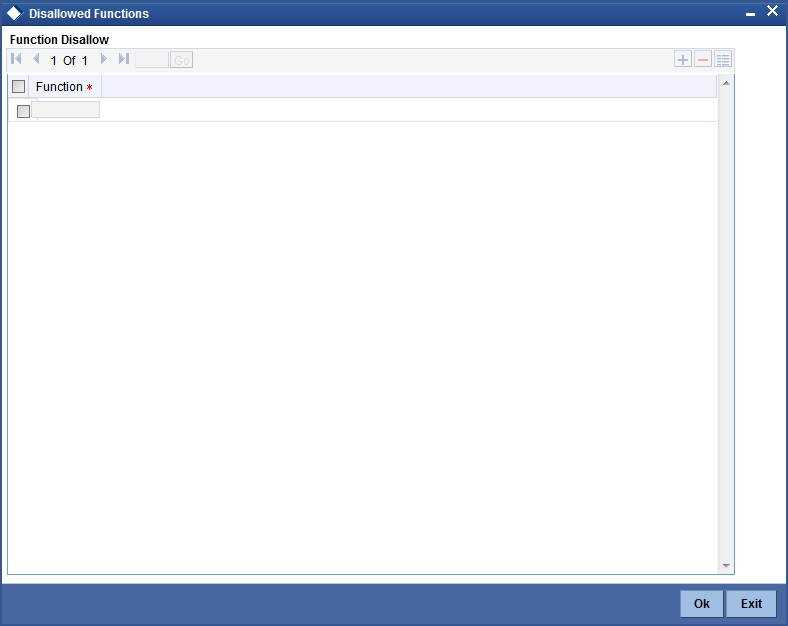The height and width of the screenshot is (626, 788).
Task: Jump to last page of records
Action: (x=124, y=59)
